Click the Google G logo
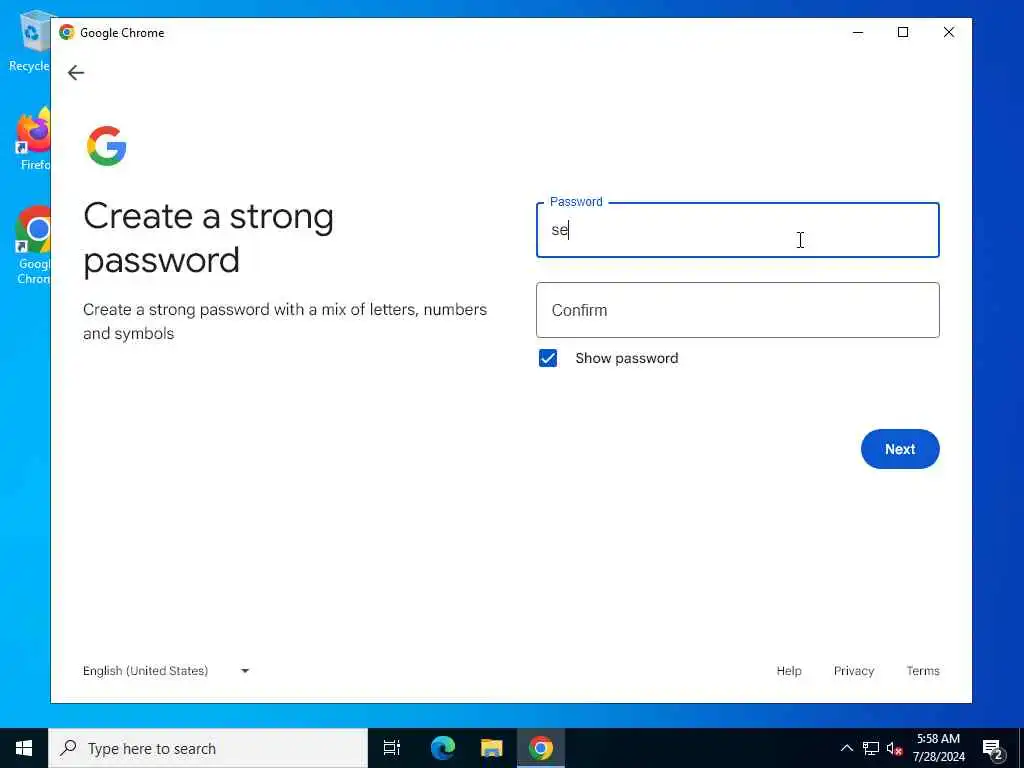 click(106, 146)
